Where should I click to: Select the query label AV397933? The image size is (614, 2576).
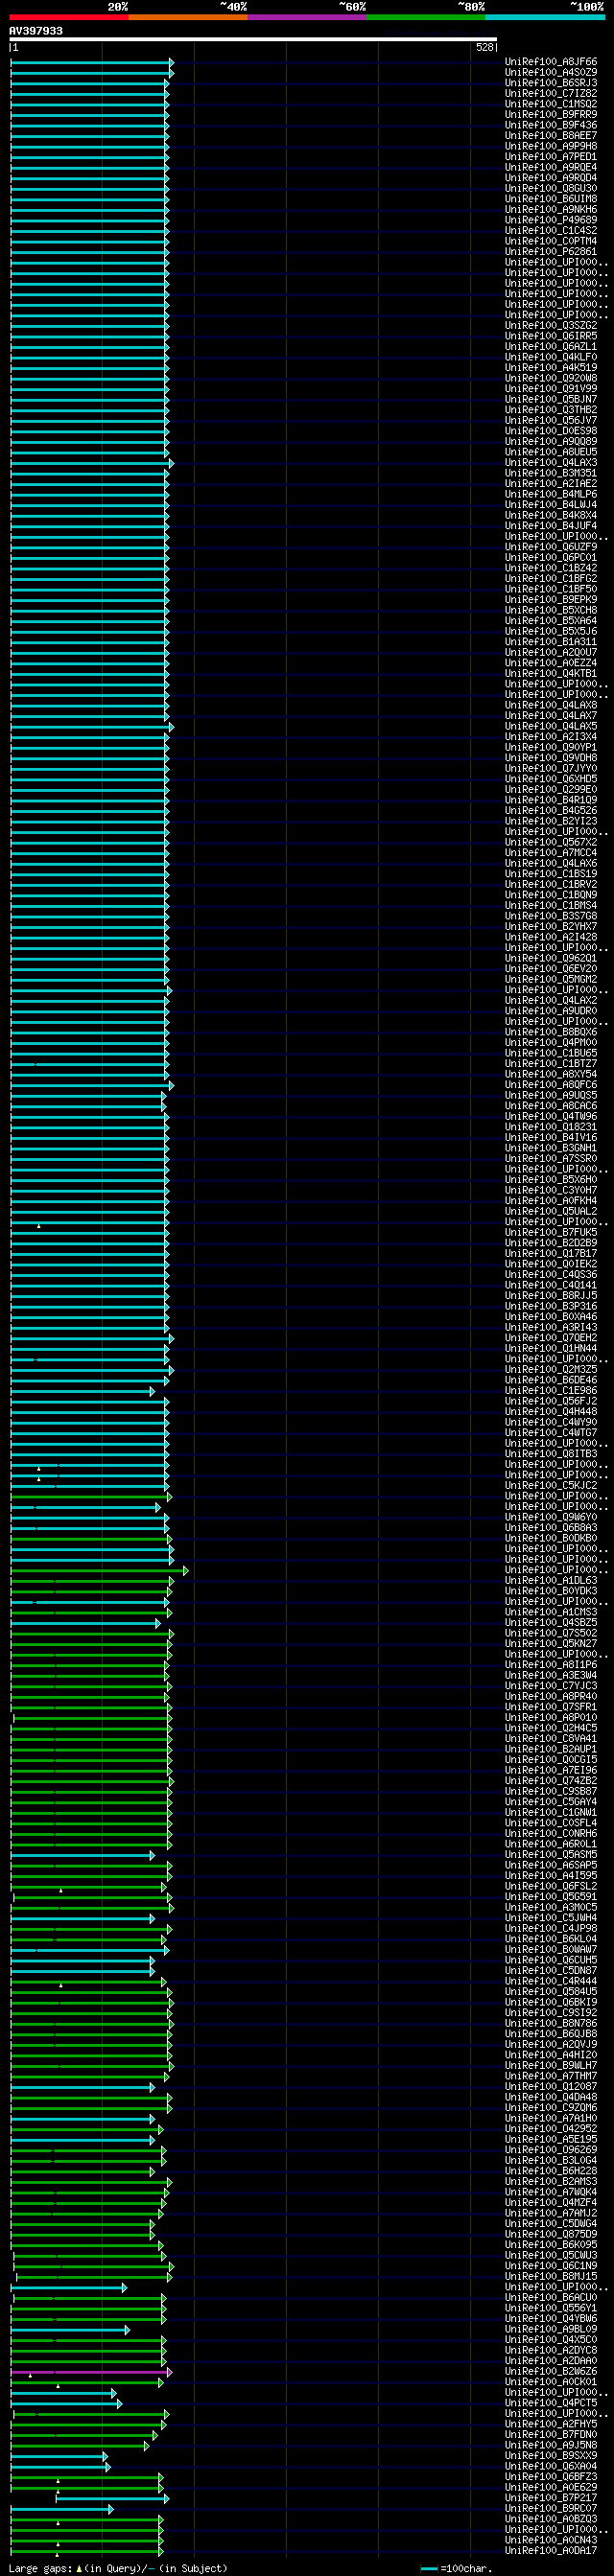click(x=36, y=31)
